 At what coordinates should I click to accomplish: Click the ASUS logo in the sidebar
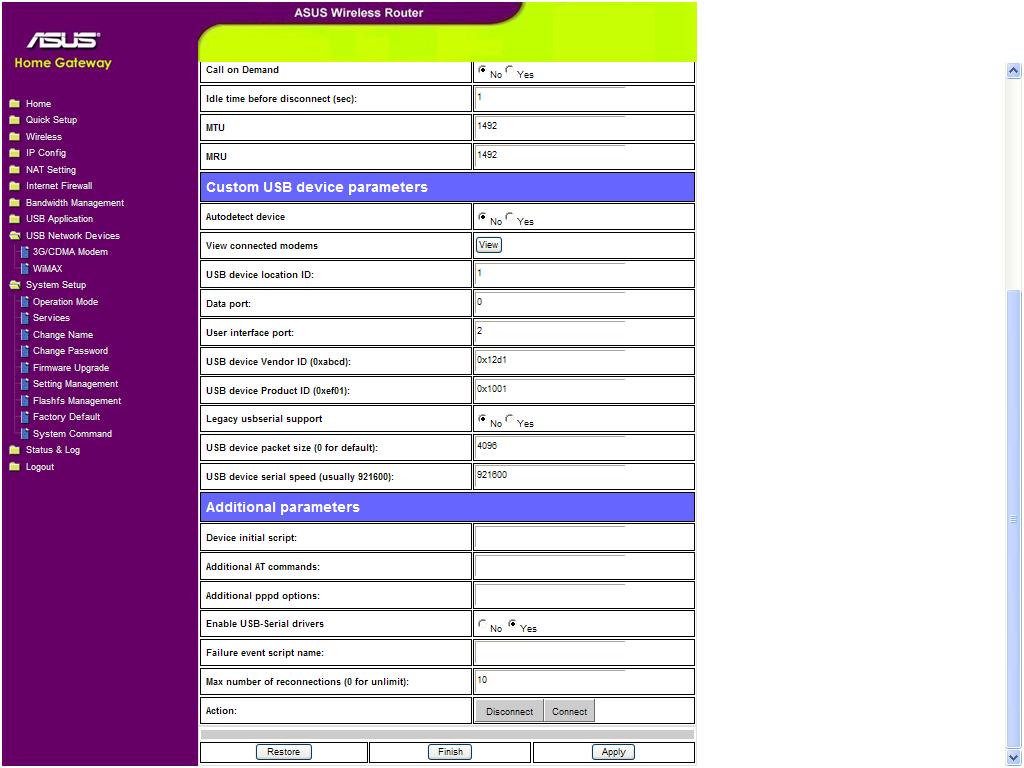63,40
